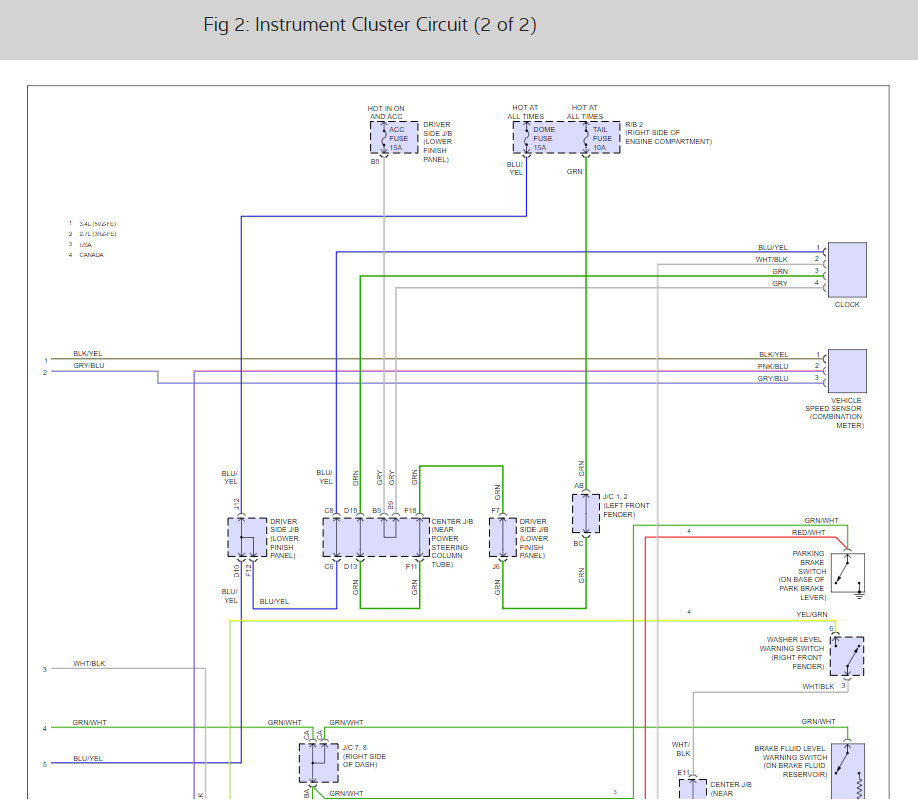Select the J/C 1, 2 left front fender connector

click(x=585, y=515)
